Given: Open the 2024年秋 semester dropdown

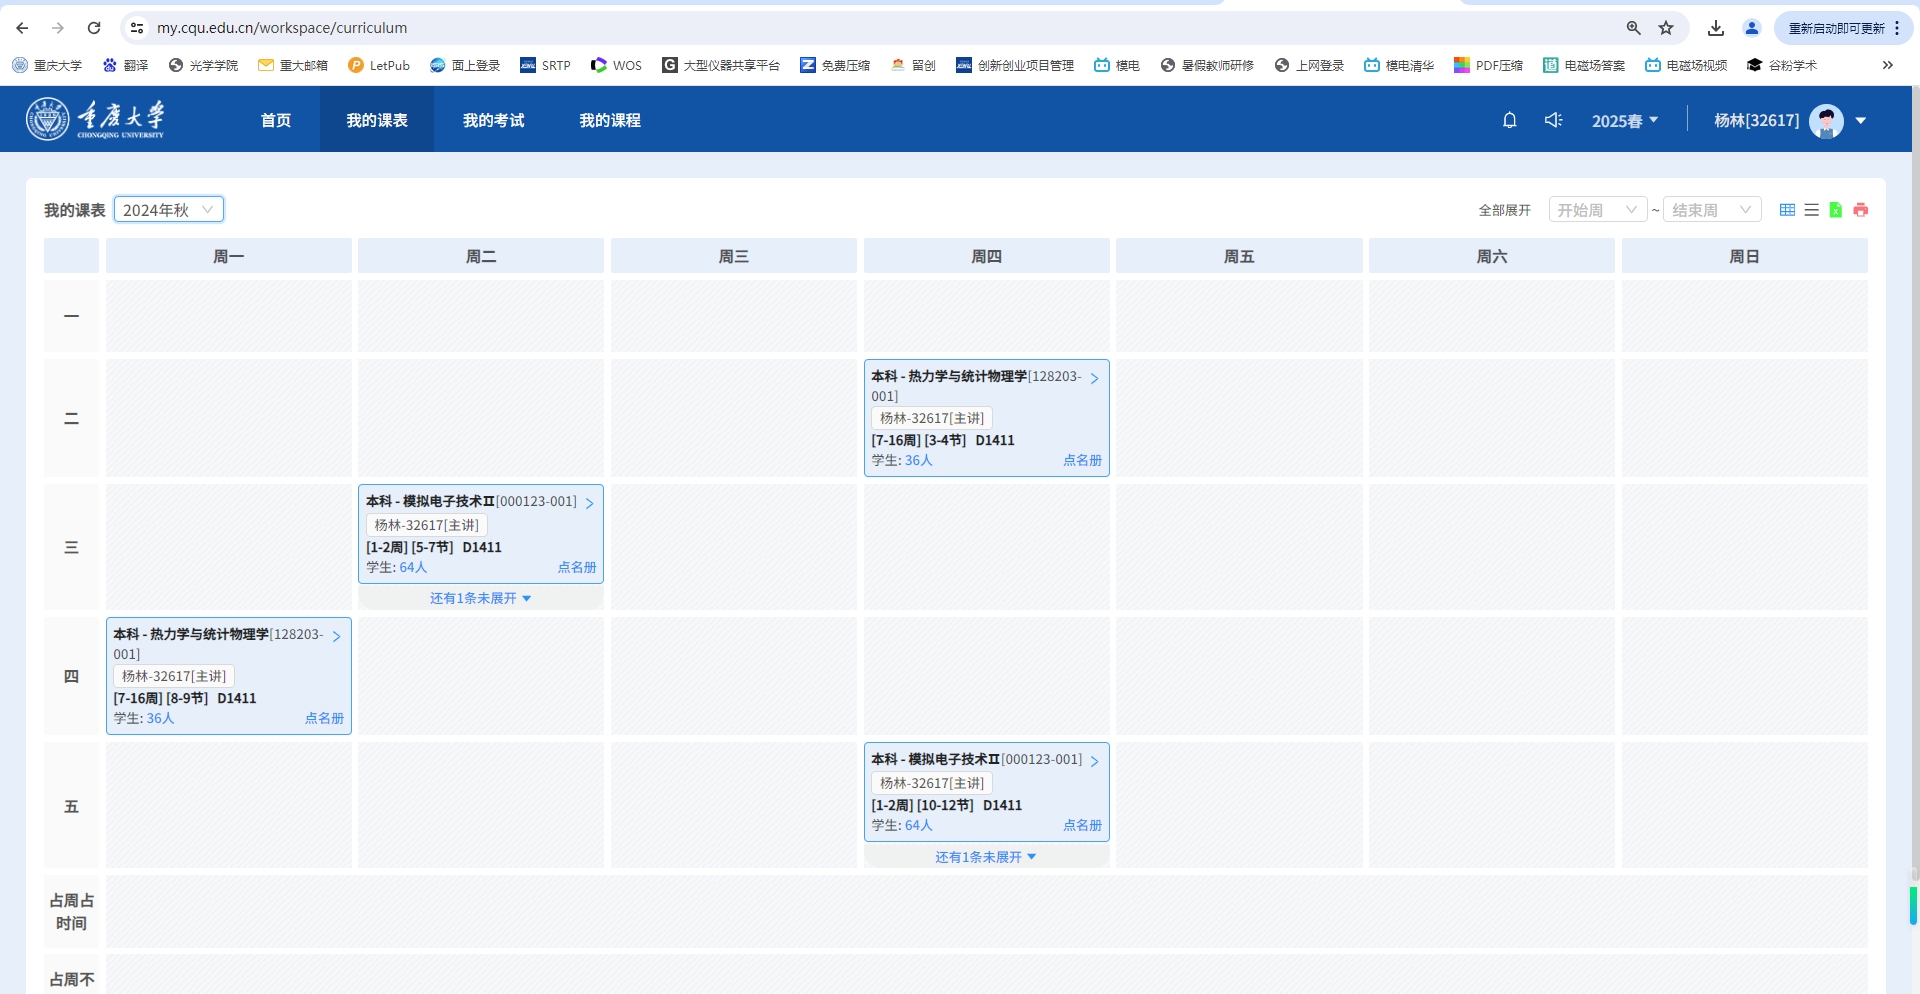Looking at the screenshot, I should (x=168, y=210).
